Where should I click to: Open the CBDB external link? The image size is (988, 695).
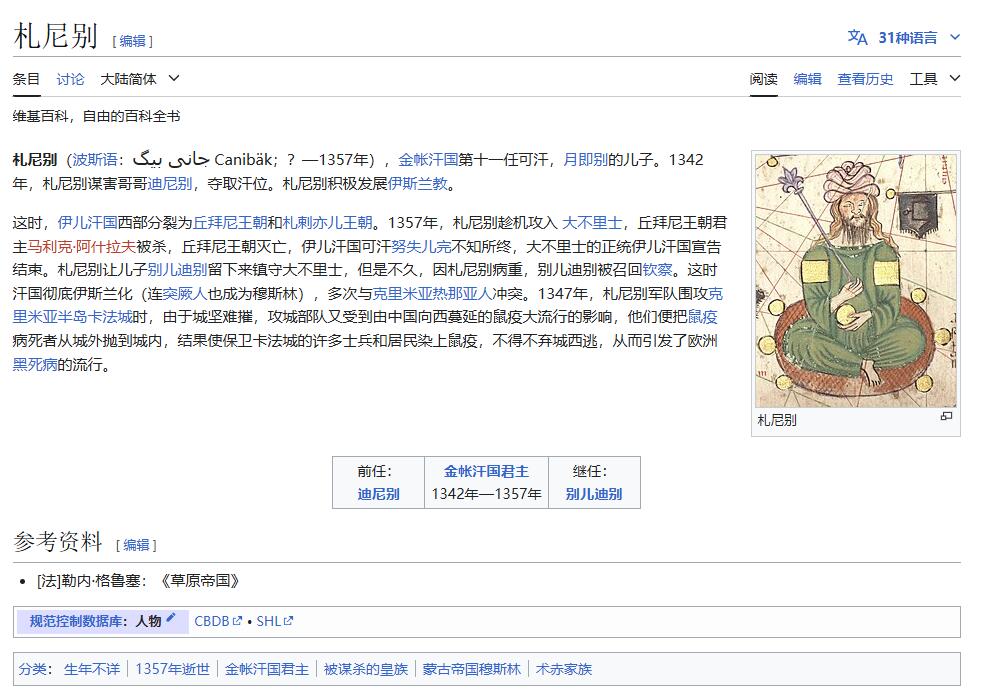[218, 621]
